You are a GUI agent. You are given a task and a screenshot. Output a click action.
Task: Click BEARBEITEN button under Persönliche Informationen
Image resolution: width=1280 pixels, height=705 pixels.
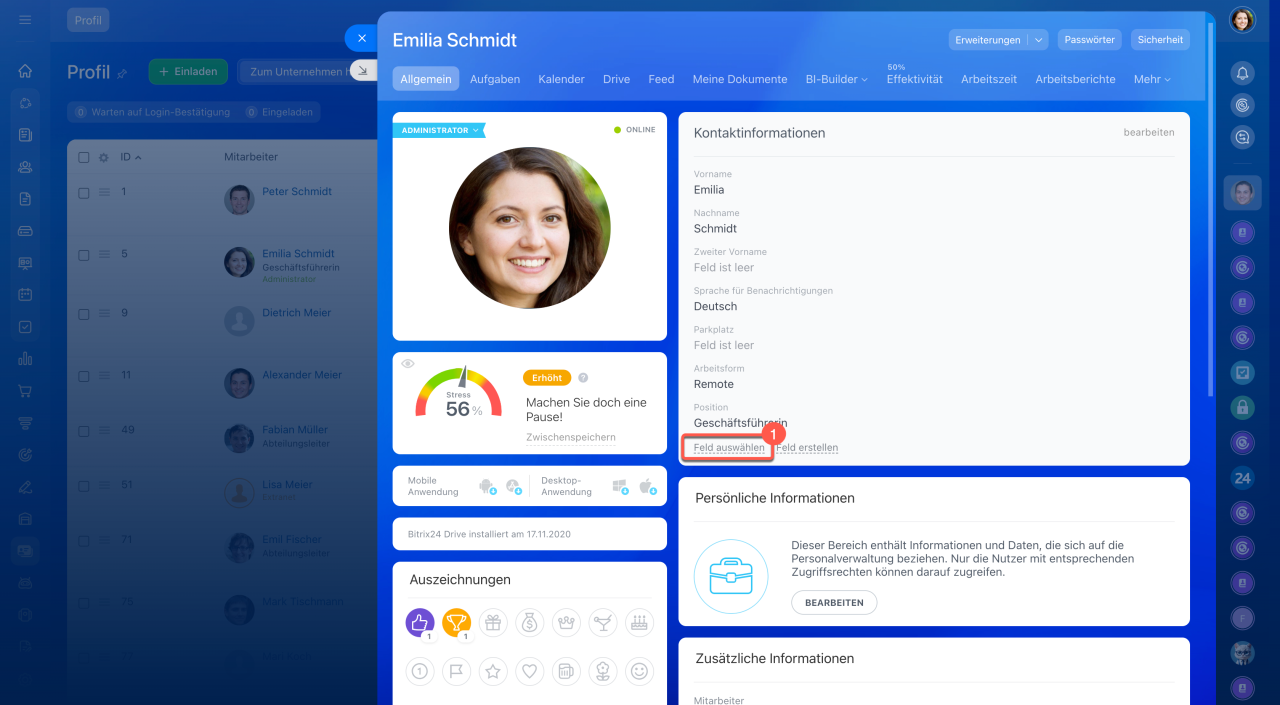coord(834,603)
